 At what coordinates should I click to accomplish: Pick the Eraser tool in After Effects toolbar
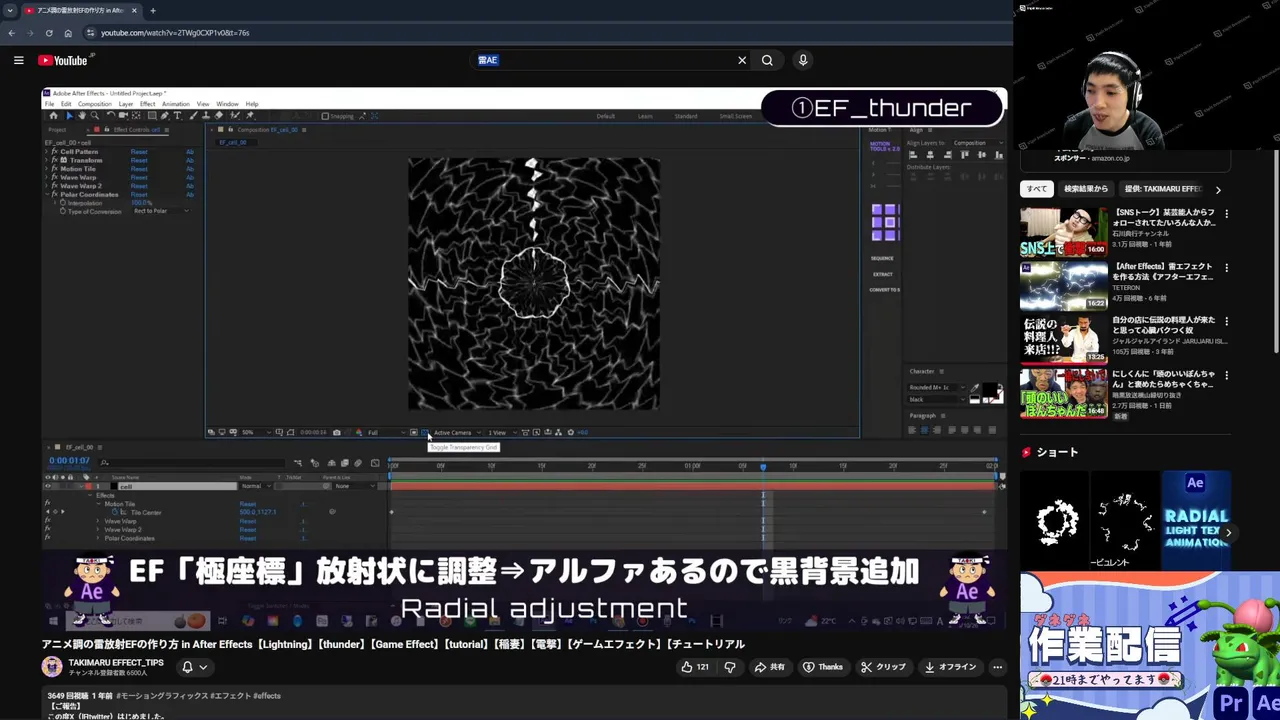pos(219,116)
